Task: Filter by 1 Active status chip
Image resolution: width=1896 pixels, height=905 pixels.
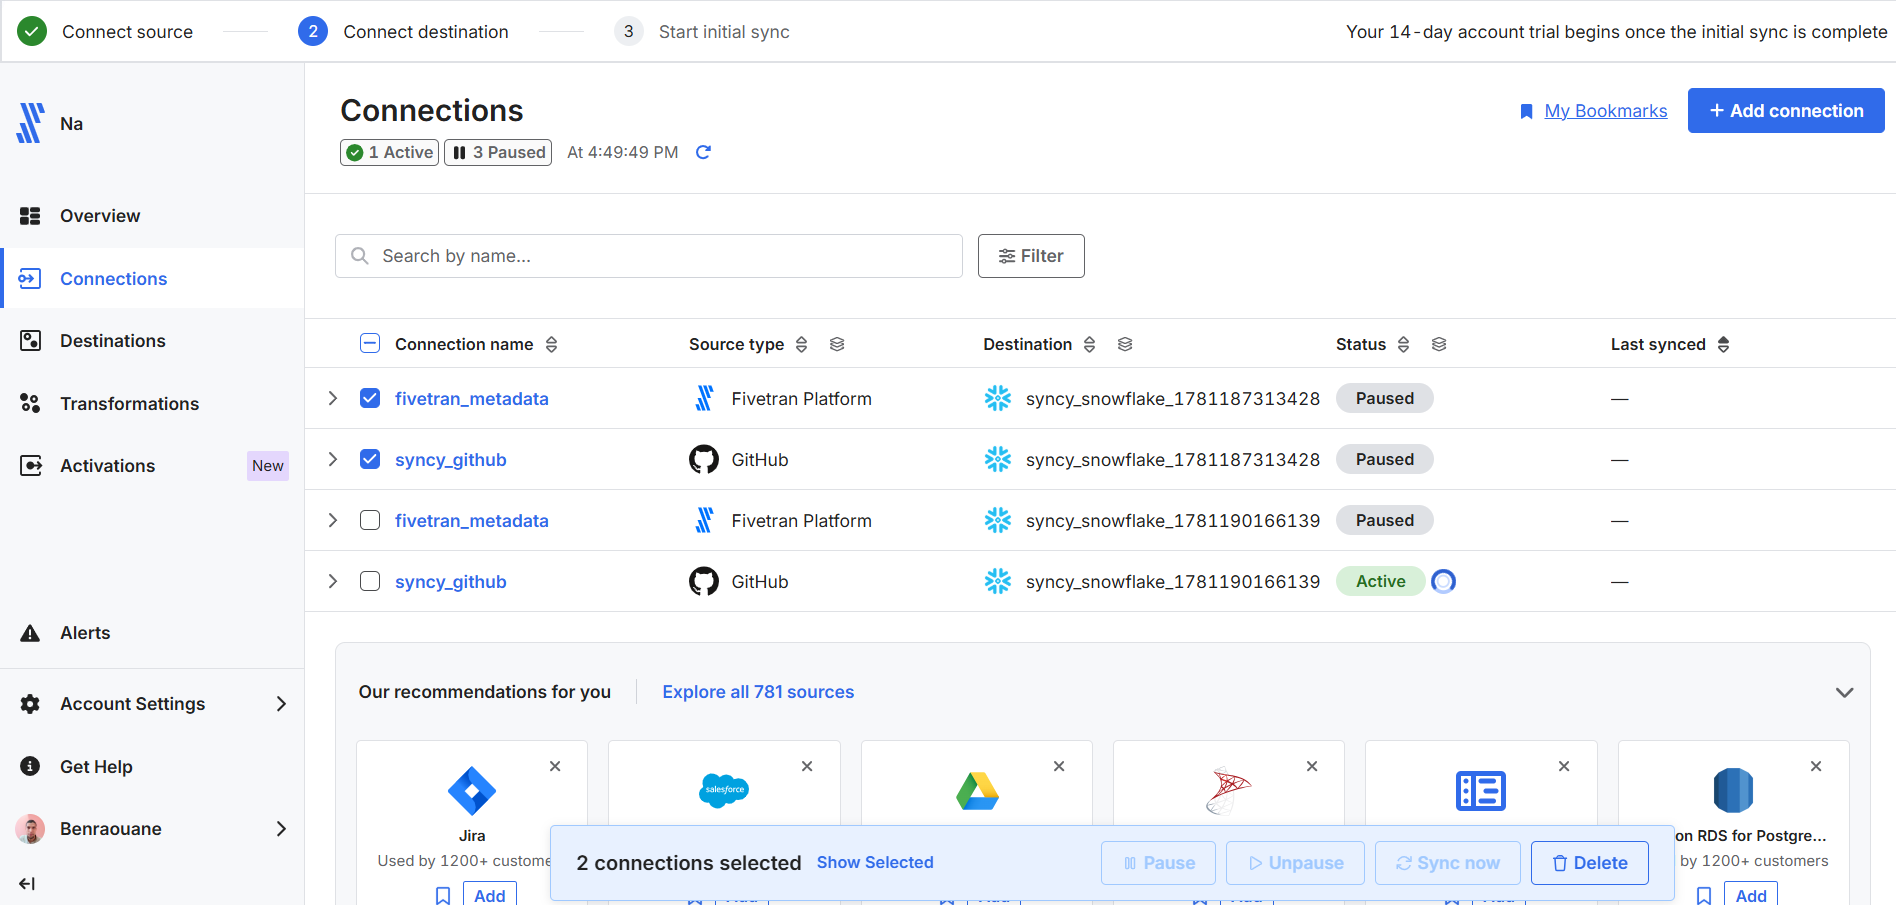Action: pyautogui.click(x=390, y=152)
